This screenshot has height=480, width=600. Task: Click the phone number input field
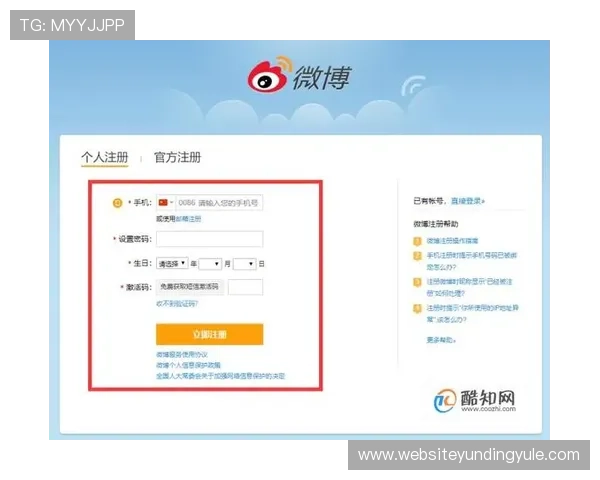click(x=219, y=202)
